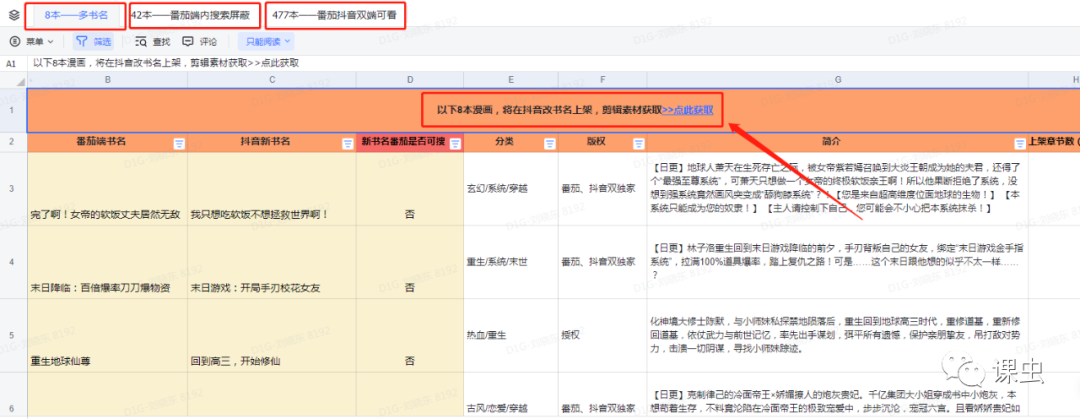The image size is (1080, 419).
Task: Click 否 cell in row 5
Action: pos(410,336)
